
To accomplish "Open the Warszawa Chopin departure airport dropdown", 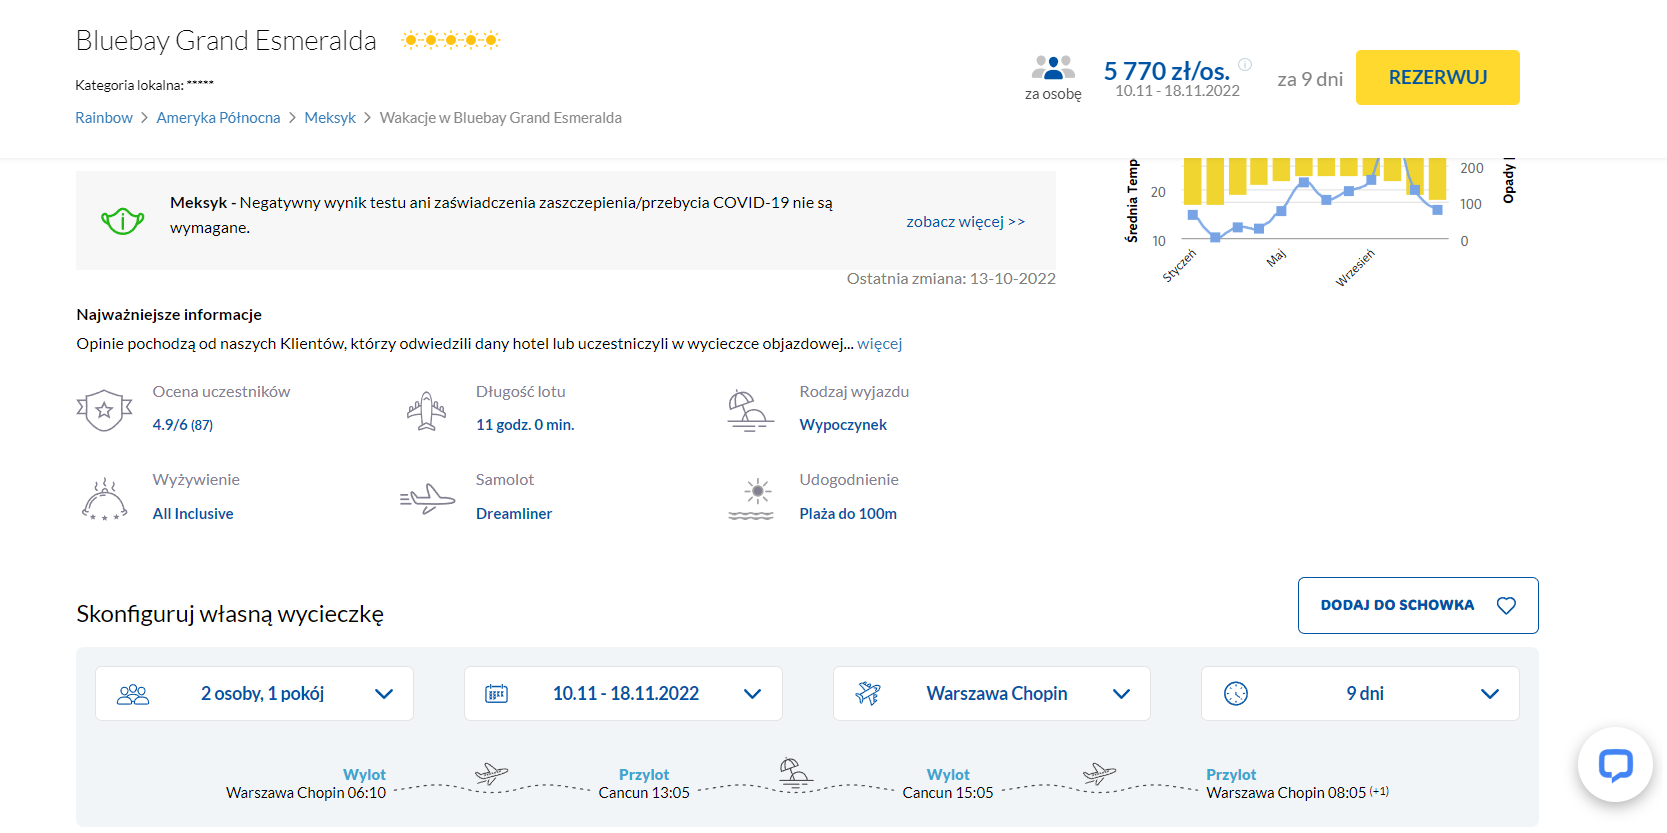I will 992,693.
